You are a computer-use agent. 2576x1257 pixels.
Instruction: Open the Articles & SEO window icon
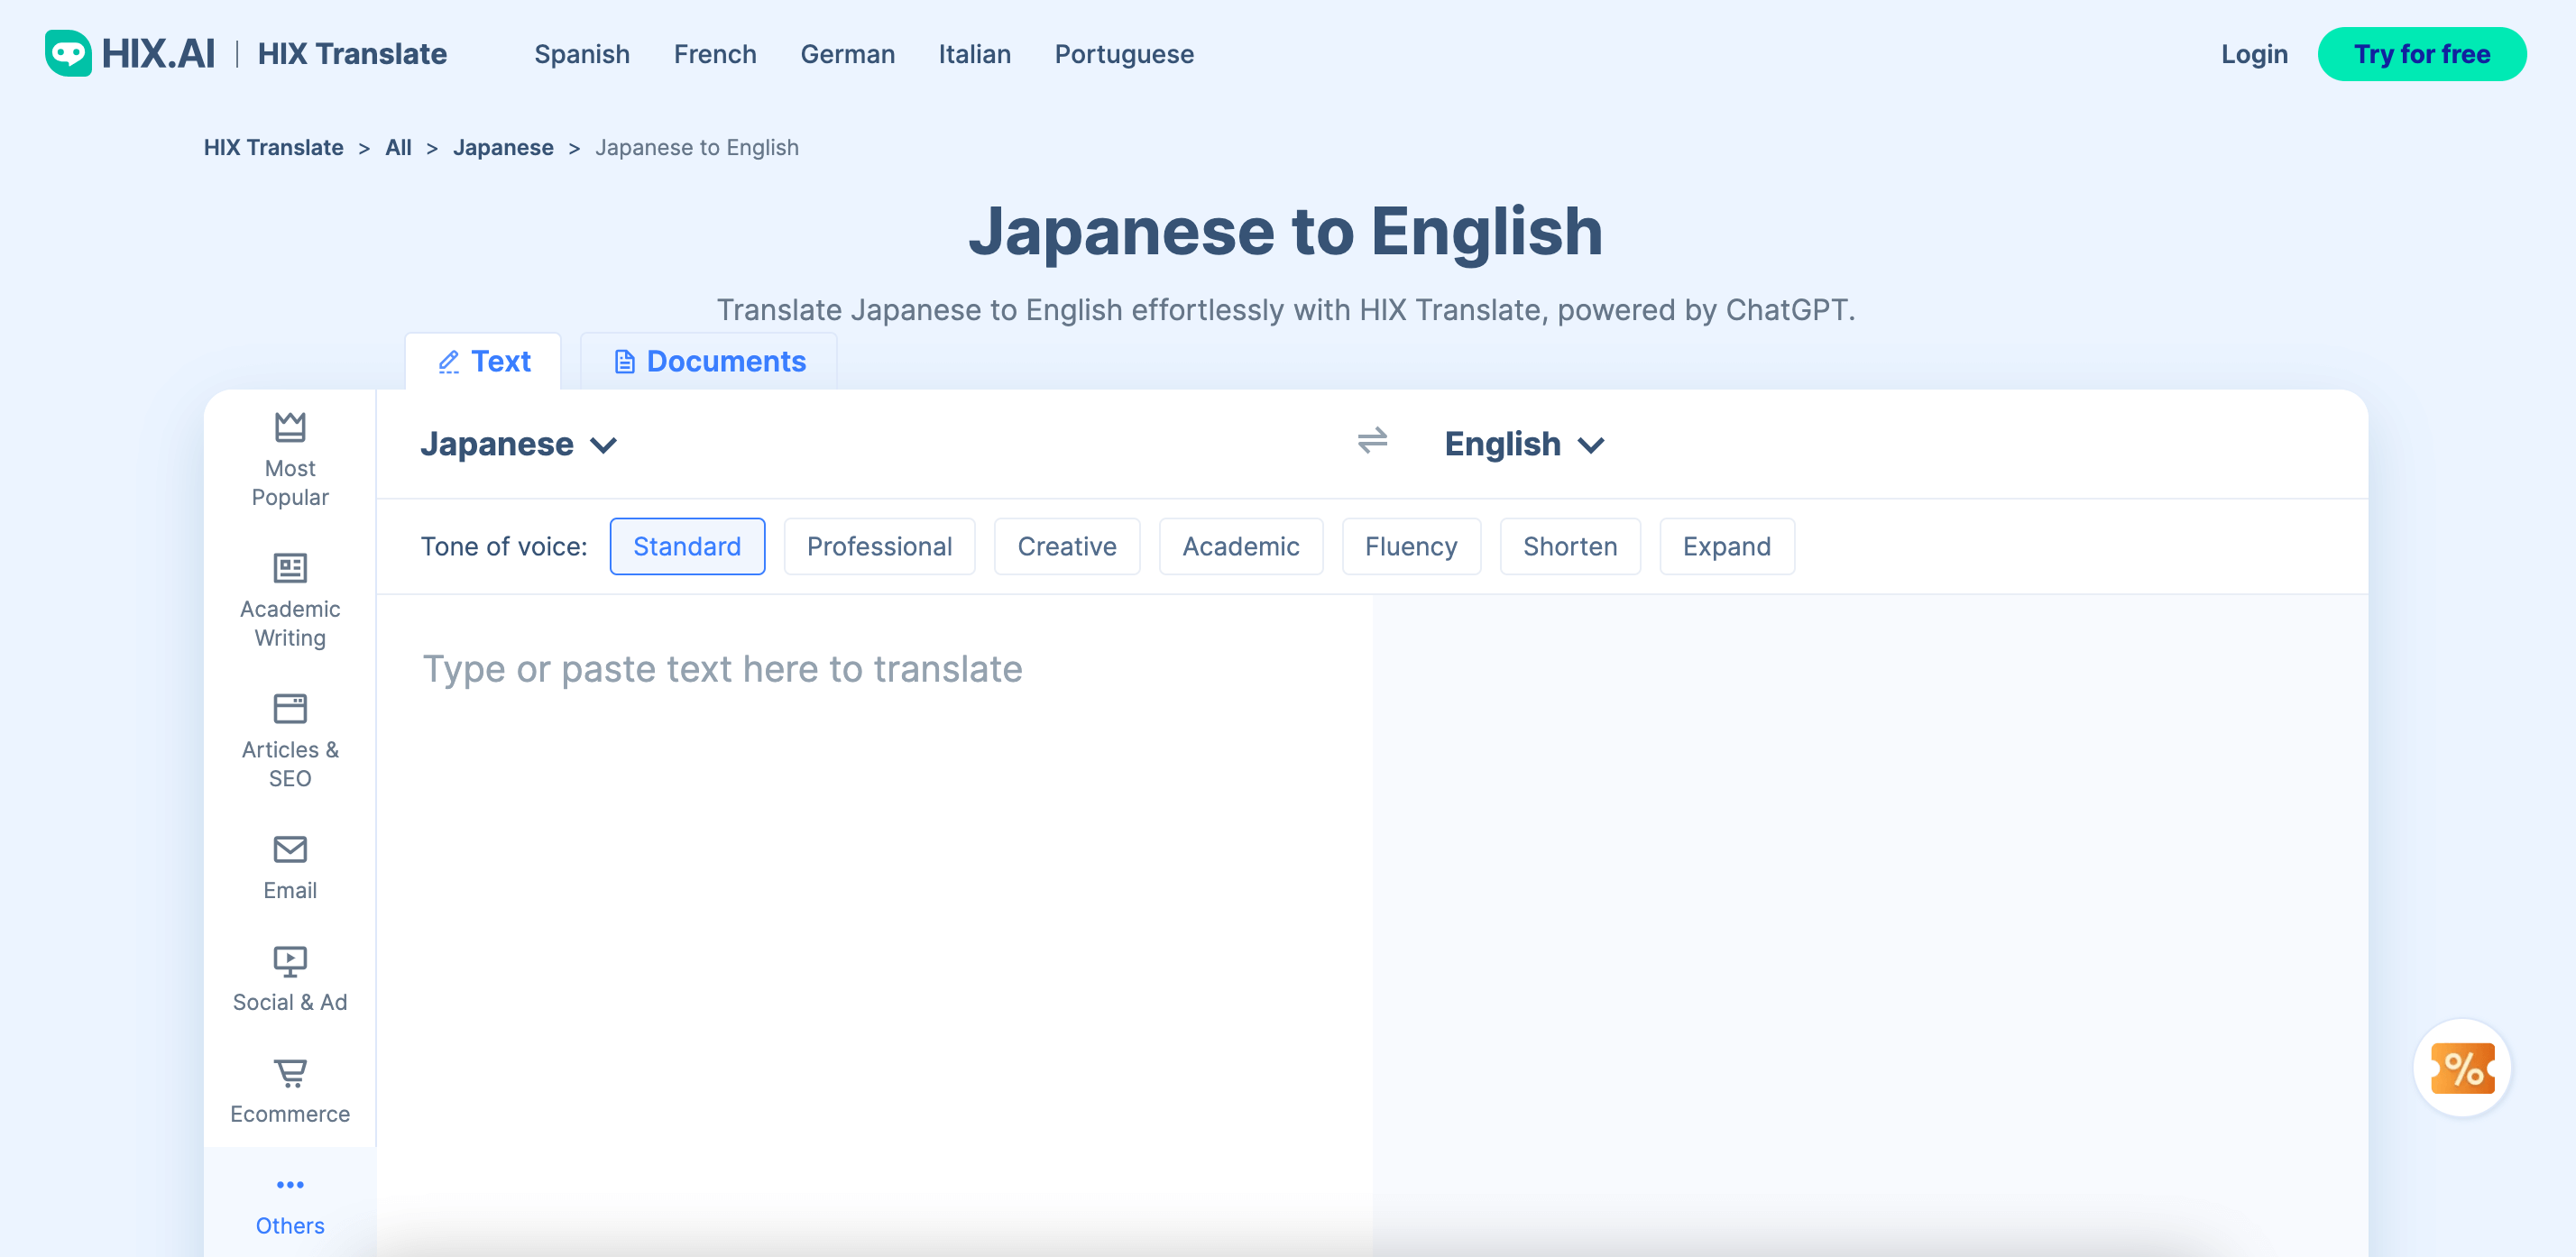click(290, 708)
